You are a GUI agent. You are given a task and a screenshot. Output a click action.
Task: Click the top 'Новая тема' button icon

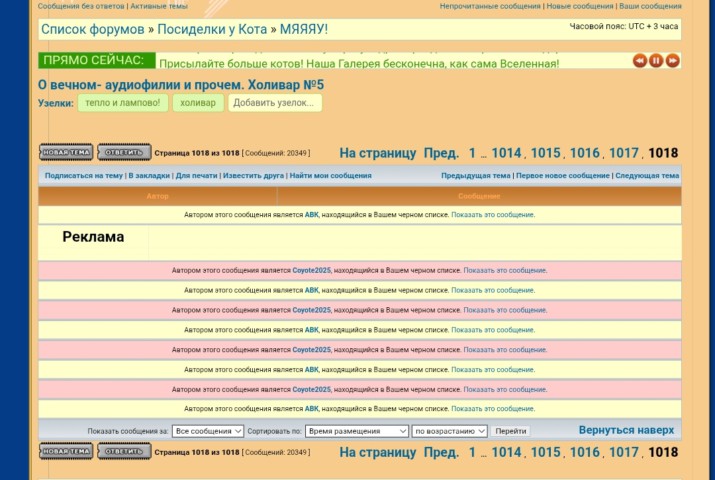click(x=66, y=153)
